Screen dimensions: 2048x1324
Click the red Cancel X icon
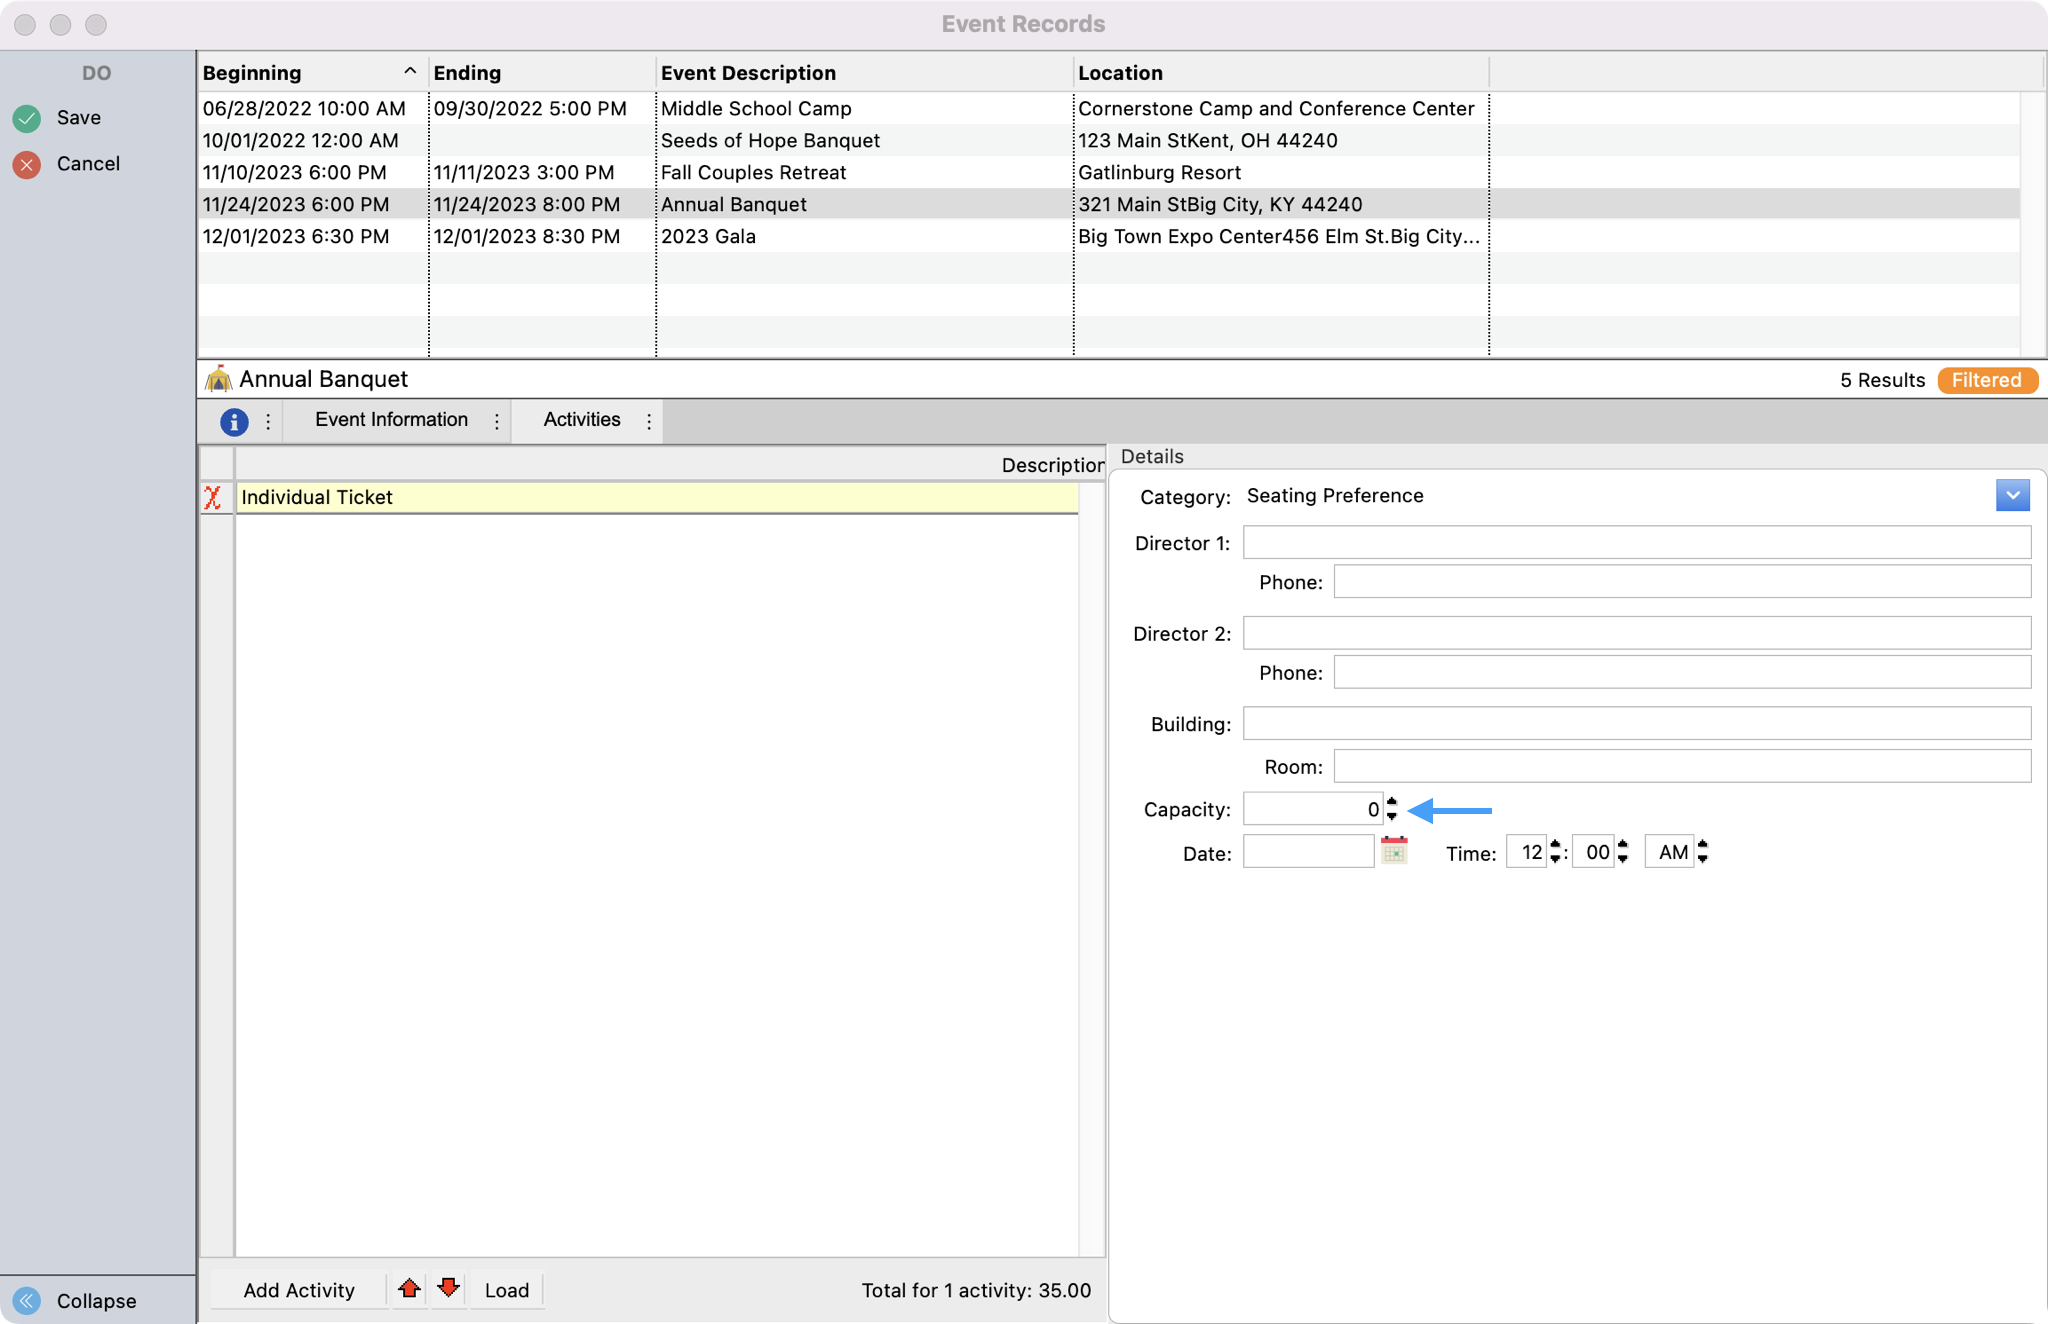click(x=27, y=164)
